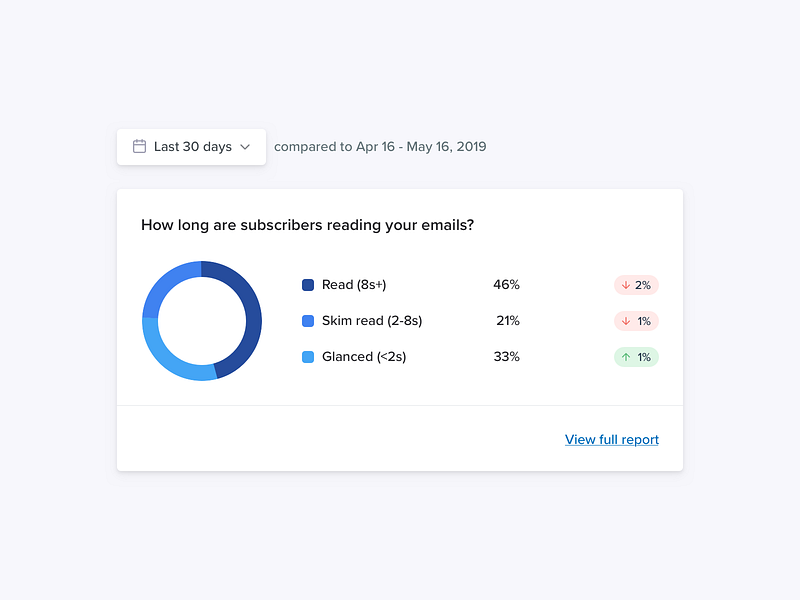The image size is (800, 600).
Task: Click the green 1% badge for Glanced
Action: point(636,357)
